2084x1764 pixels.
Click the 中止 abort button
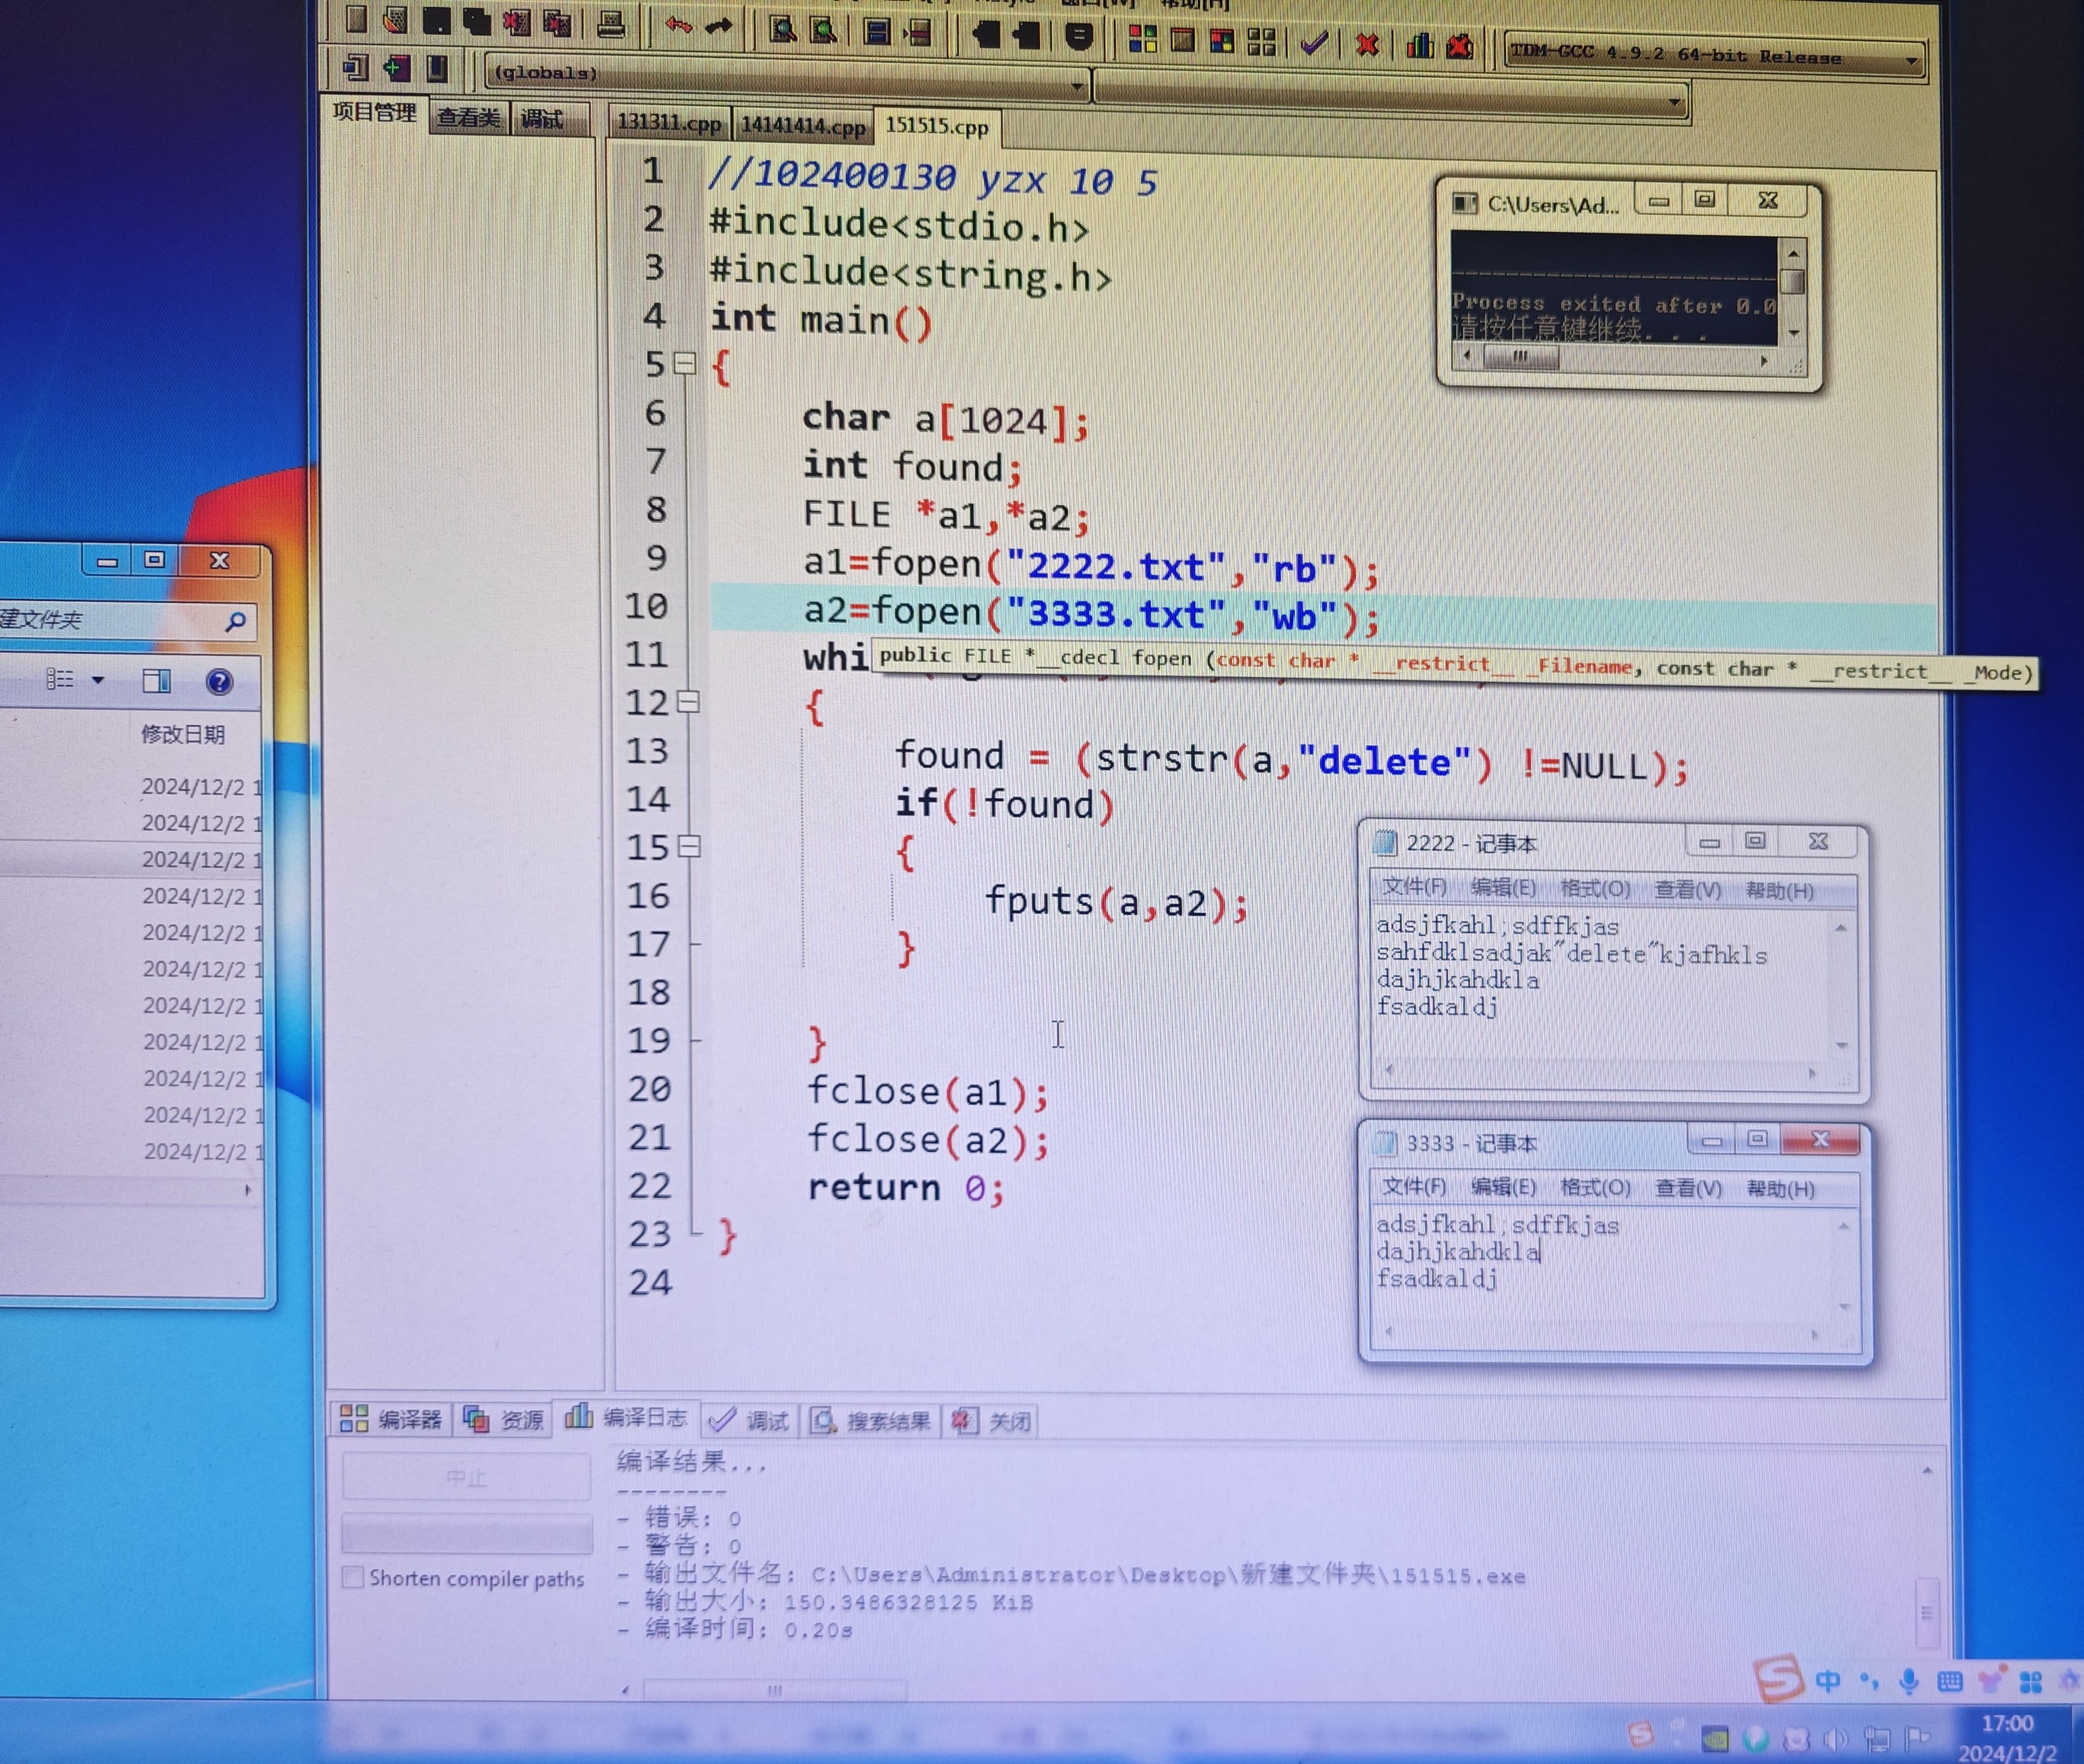(466, 1477)
